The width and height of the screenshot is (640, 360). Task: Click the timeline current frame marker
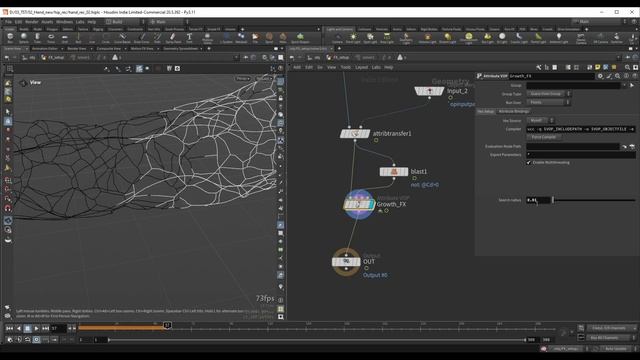[167, 325]
